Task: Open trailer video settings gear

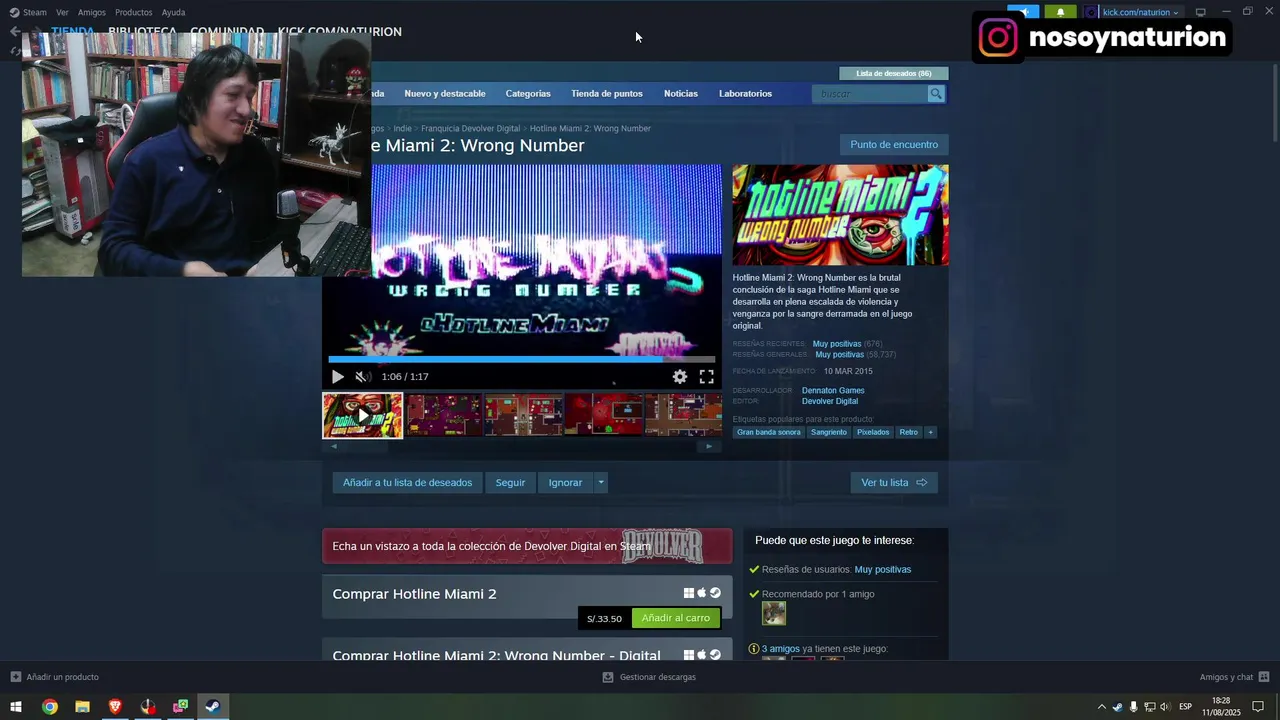Action: point(680,377)
